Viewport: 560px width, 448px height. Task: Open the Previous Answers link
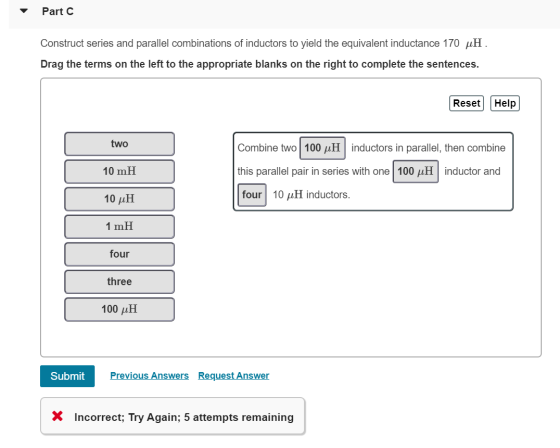(x=149, y=375)
